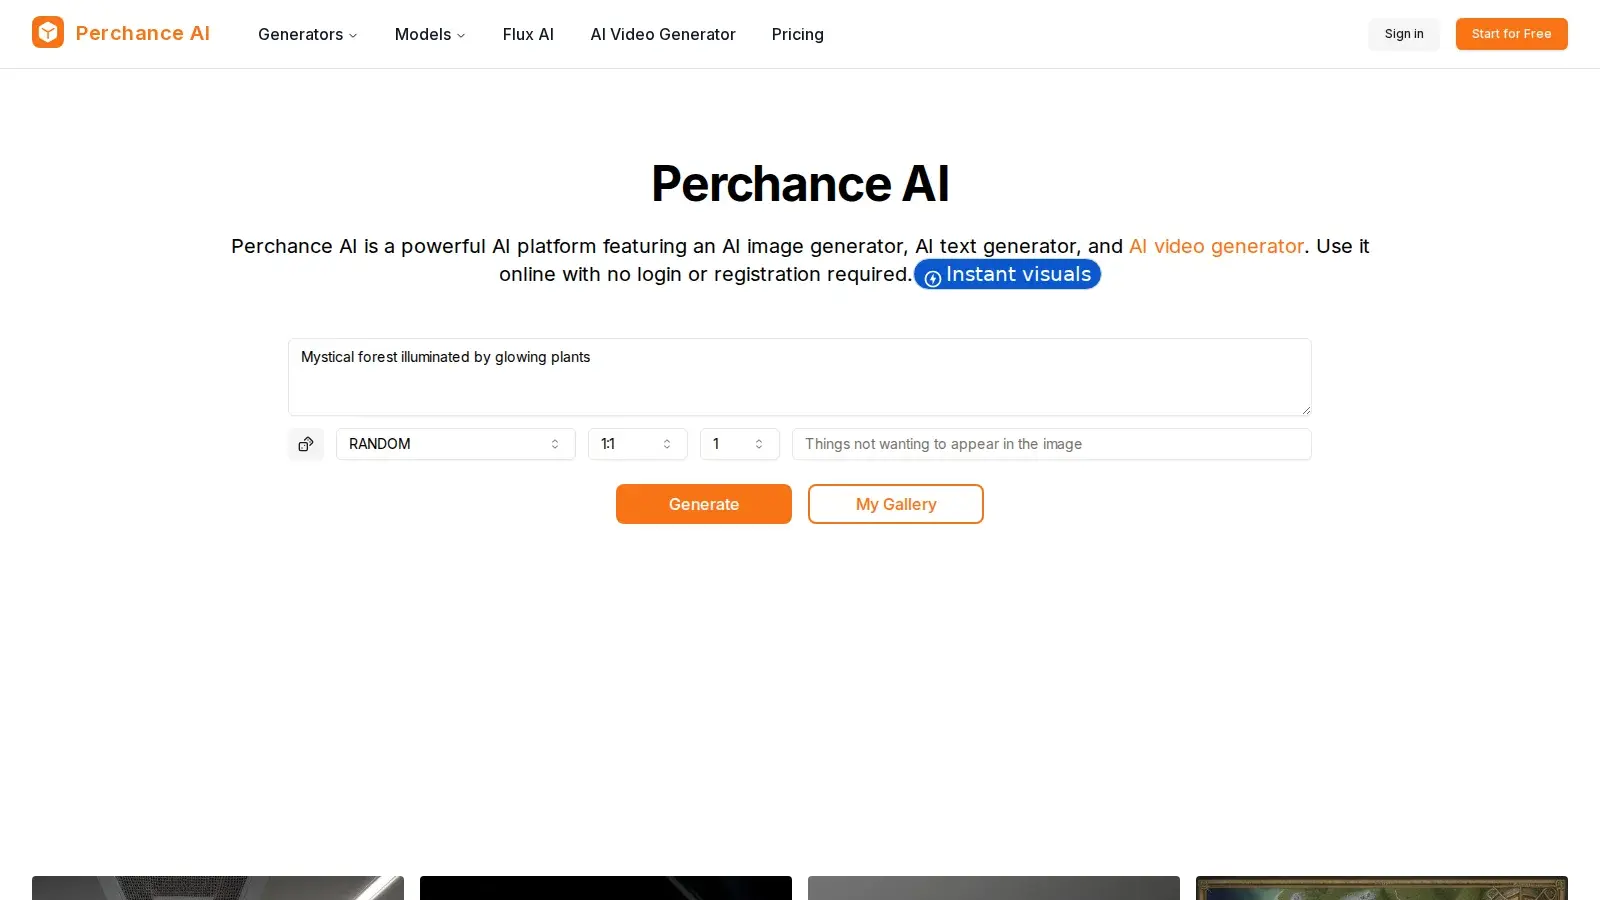Click the framed painting thumbnail at bottom right
This screenshot has height=900, width=1600.
point(1380,888)
